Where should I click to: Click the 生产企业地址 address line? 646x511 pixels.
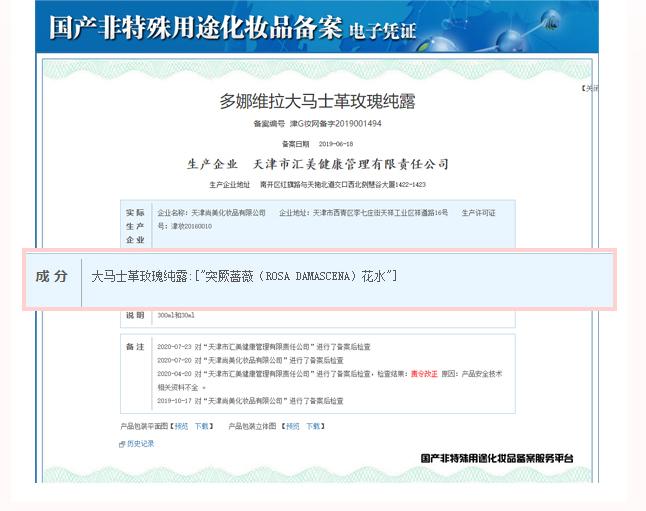click(317, 185)
